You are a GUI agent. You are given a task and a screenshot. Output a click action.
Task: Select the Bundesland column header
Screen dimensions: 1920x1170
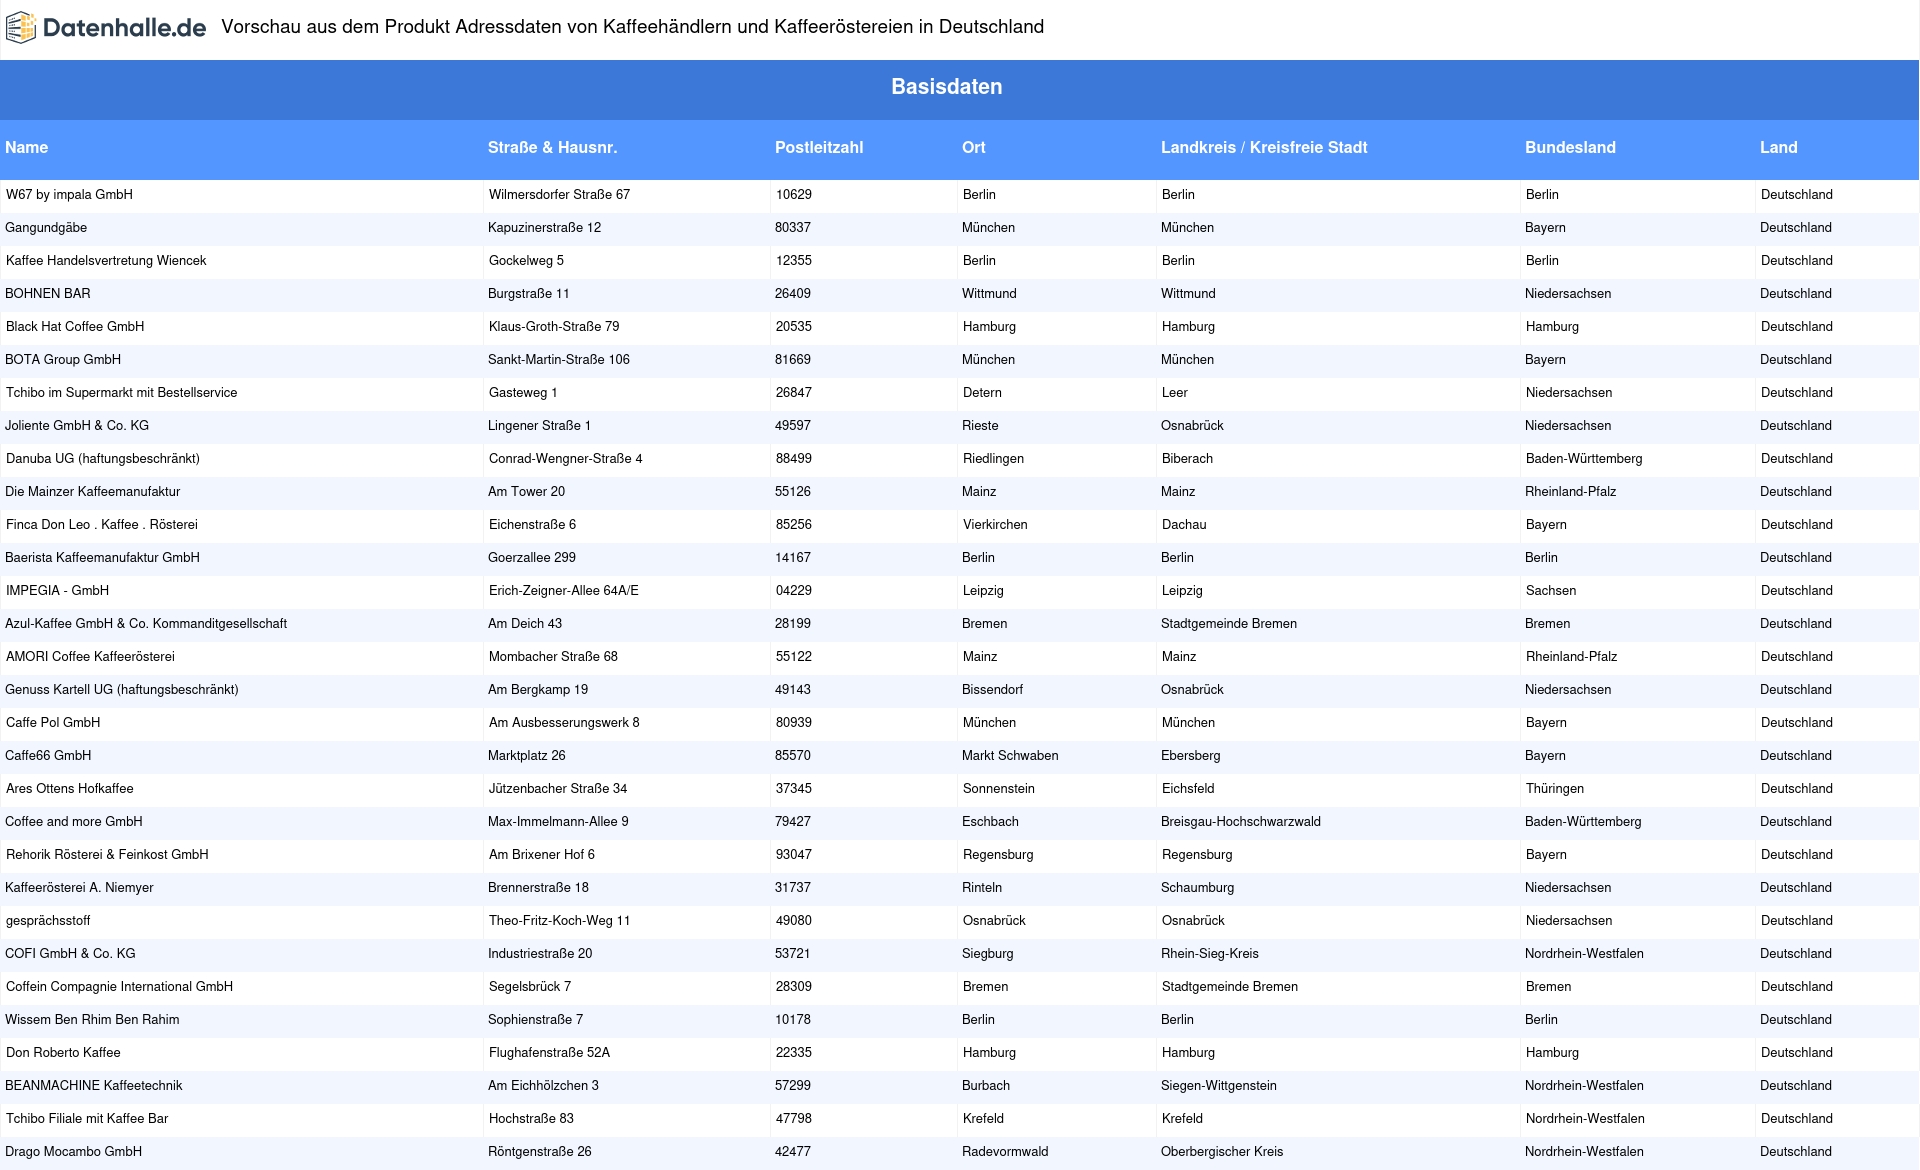tap(1570, 148)
